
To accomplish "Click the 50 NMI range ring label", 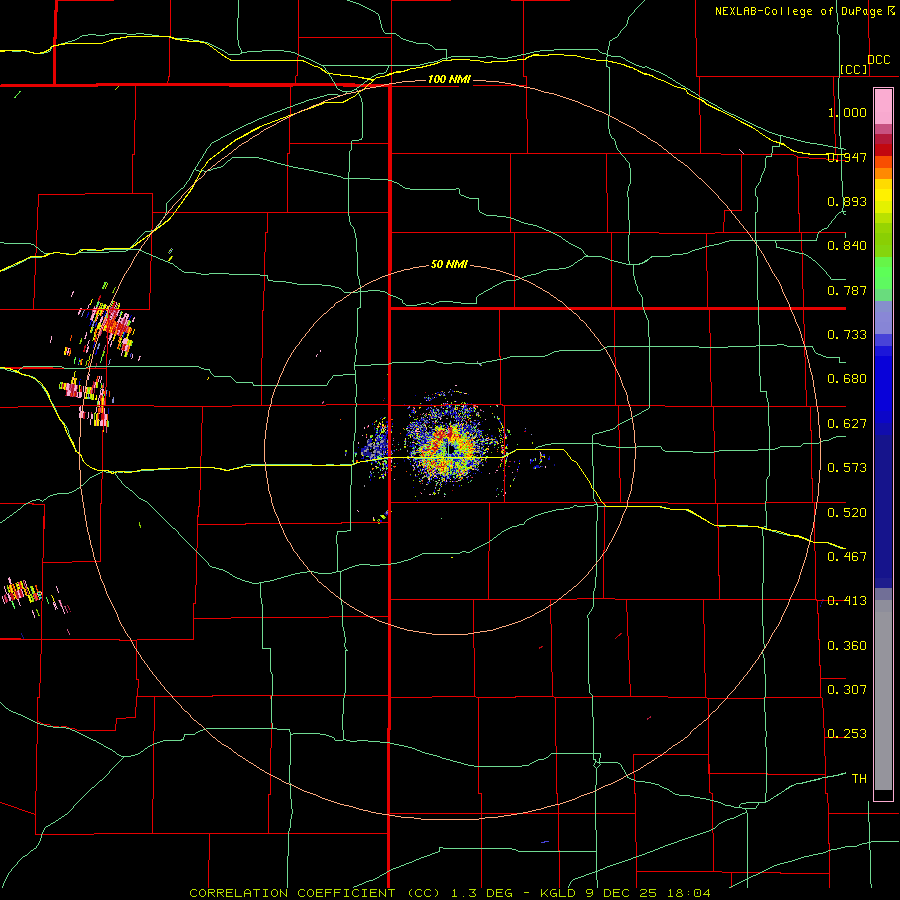I will [449, 265].
